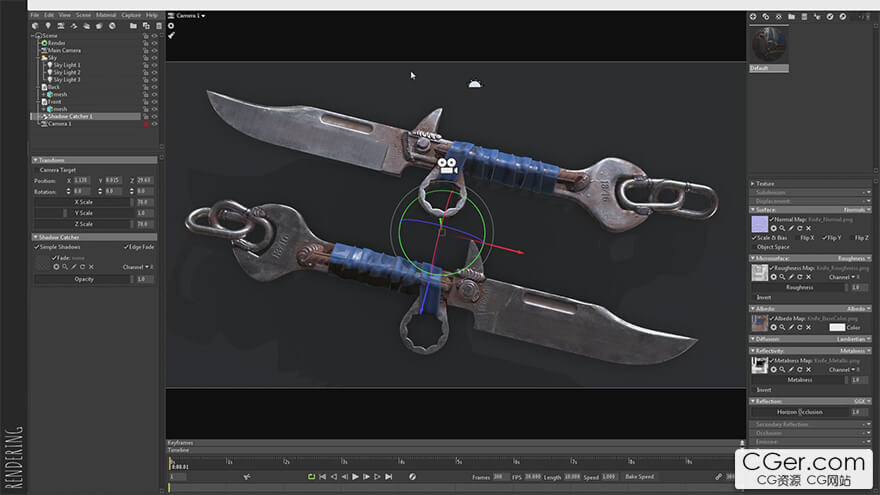Viewport: 880px width, 495px height.
Task: Open Microsurface Roughness model dropdown
Action: [854, 258]
